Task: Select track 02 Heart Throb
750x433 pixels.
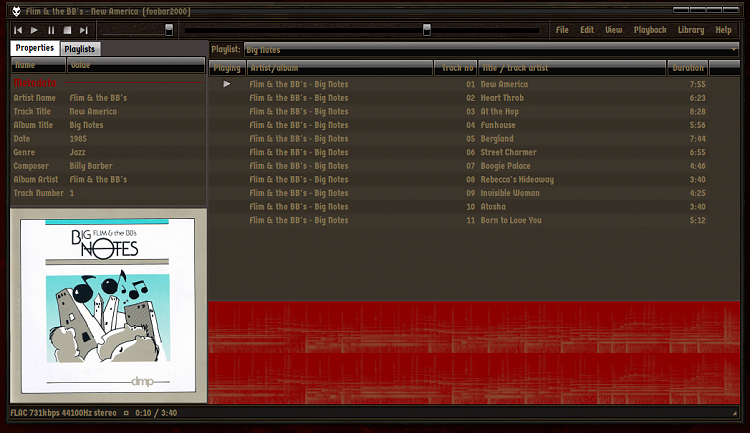Action: (x=474, y=98)
